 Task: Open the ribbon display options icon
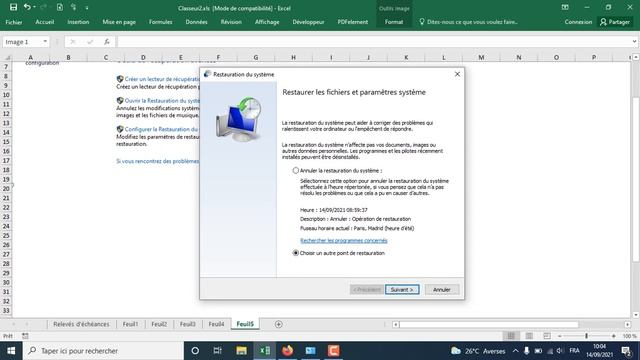pyautogui.click(x=565, y=7)
